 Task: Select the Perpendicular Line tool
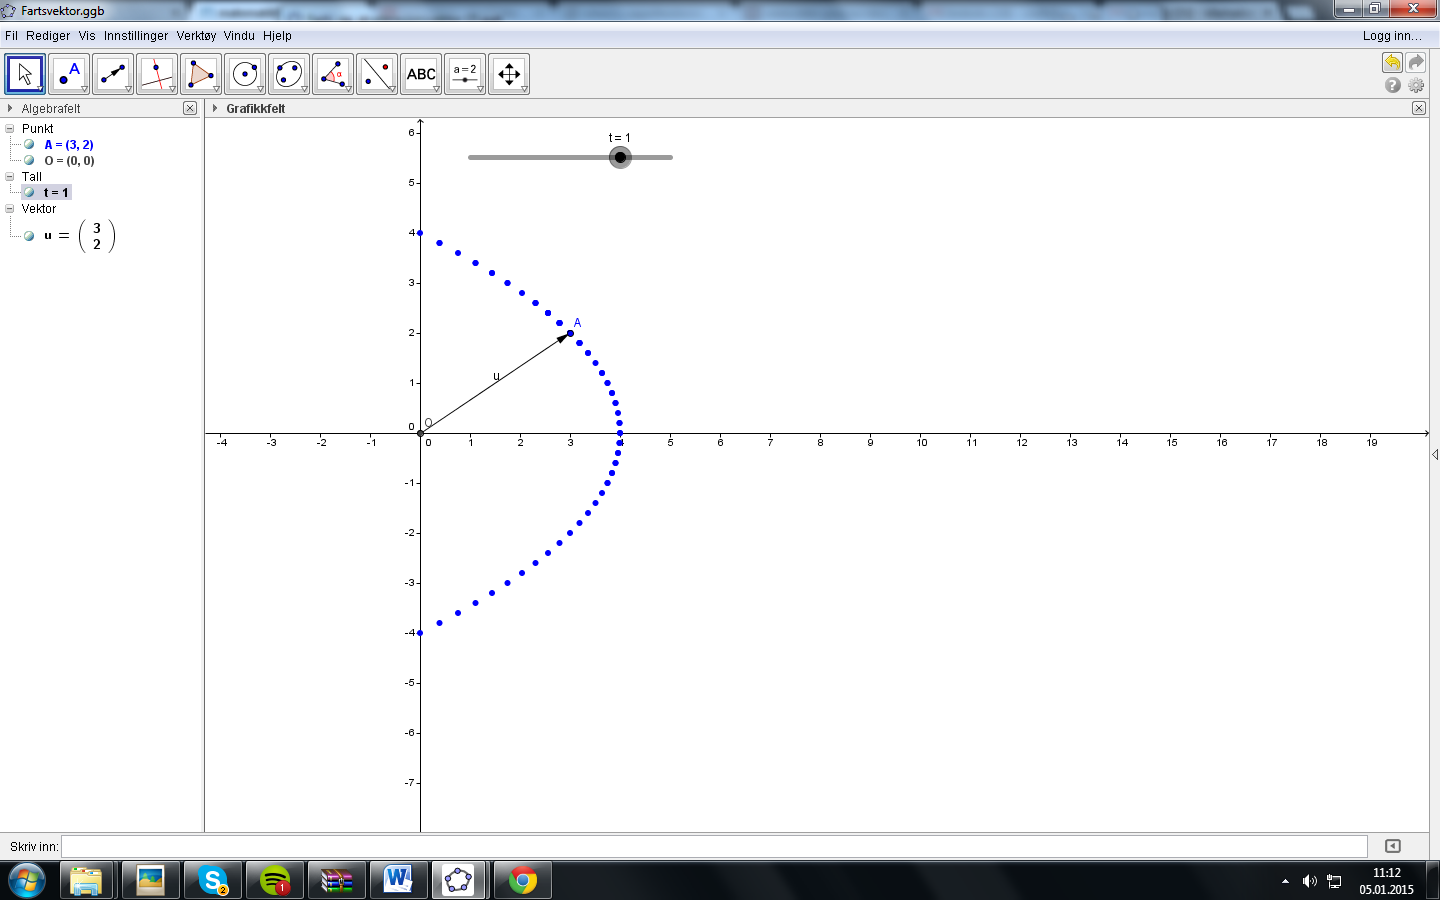157,74
